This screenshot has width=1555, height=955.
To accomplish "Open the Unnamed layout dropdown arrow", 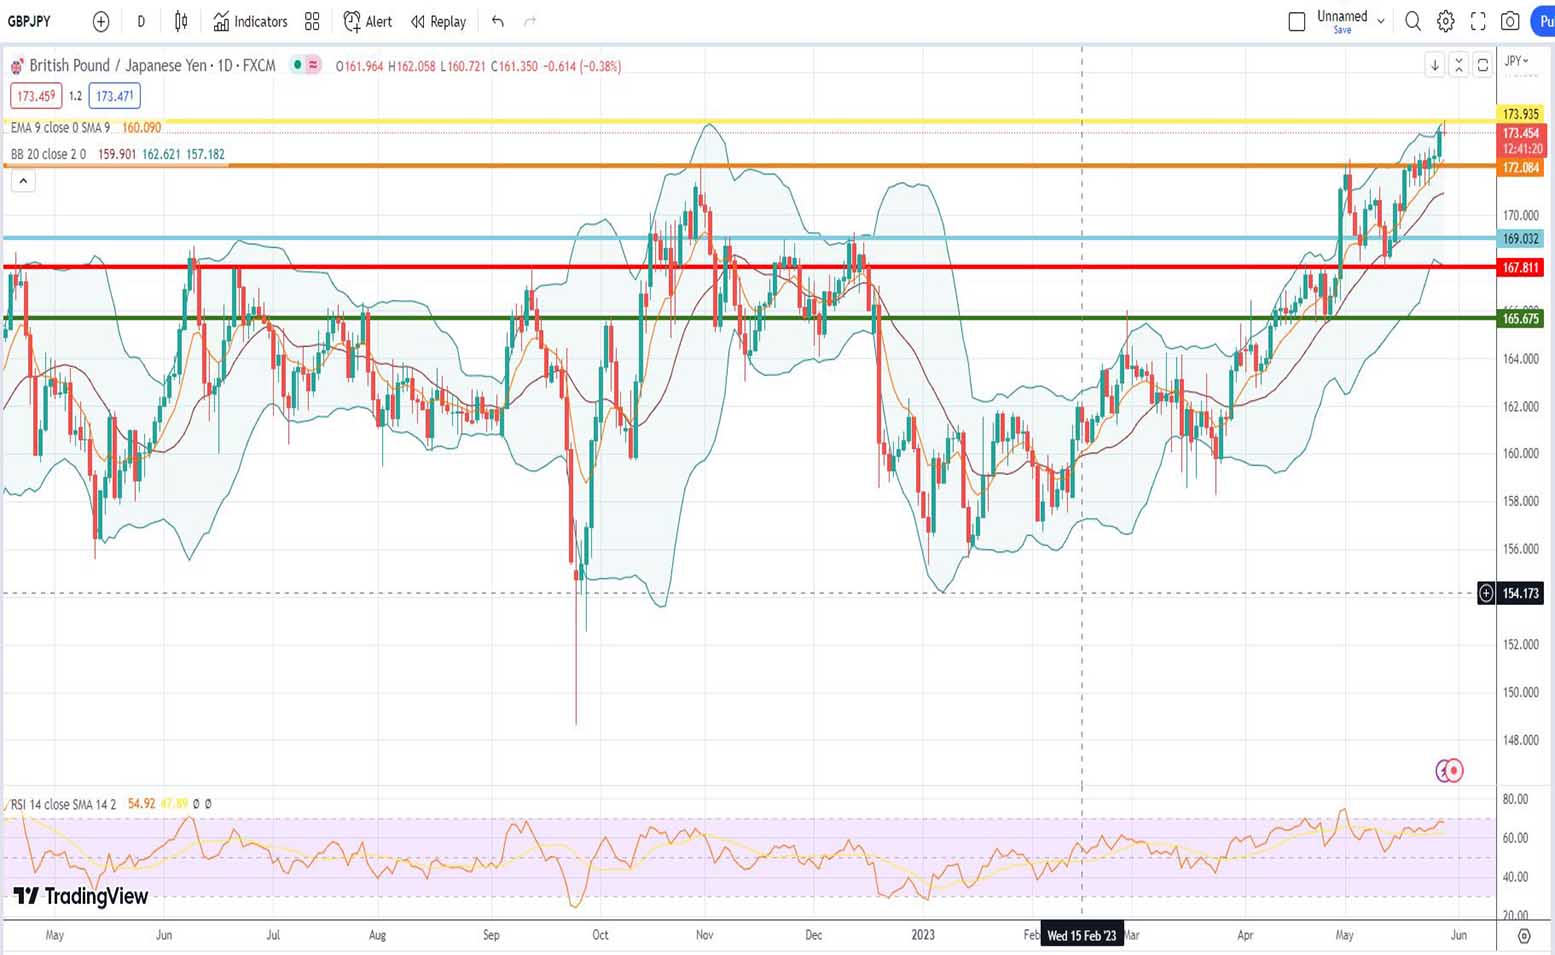I will coord(1381,21).
